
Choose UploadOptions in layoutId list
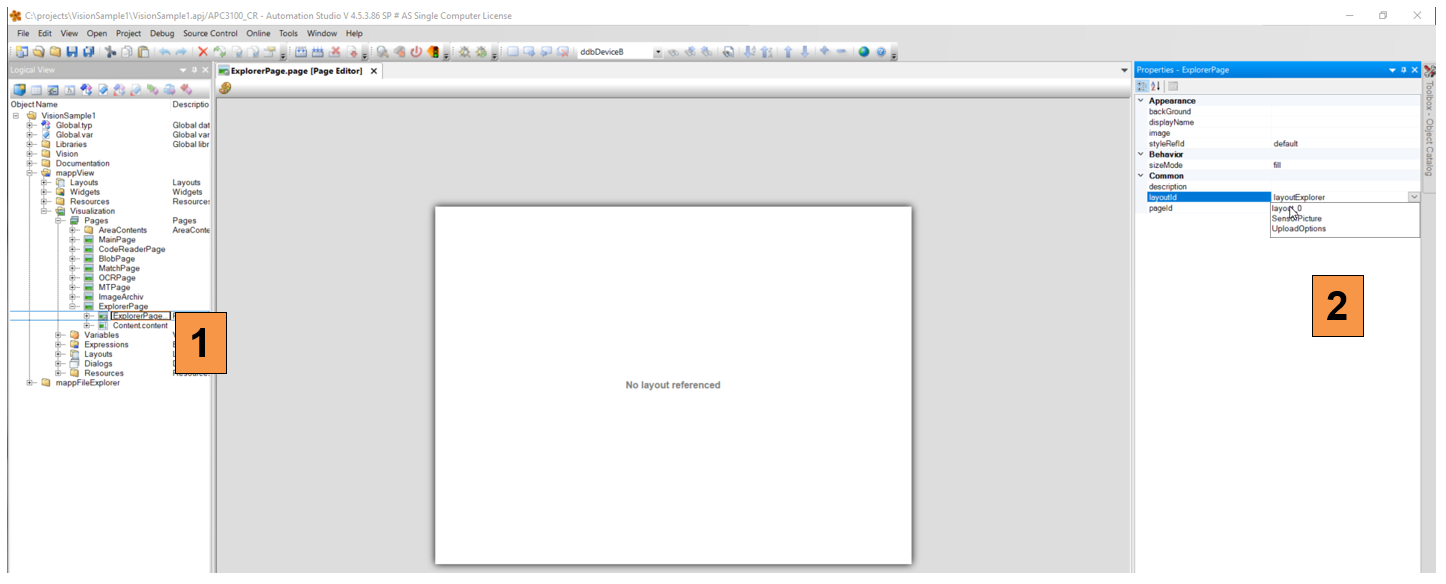coord(1298,229)
